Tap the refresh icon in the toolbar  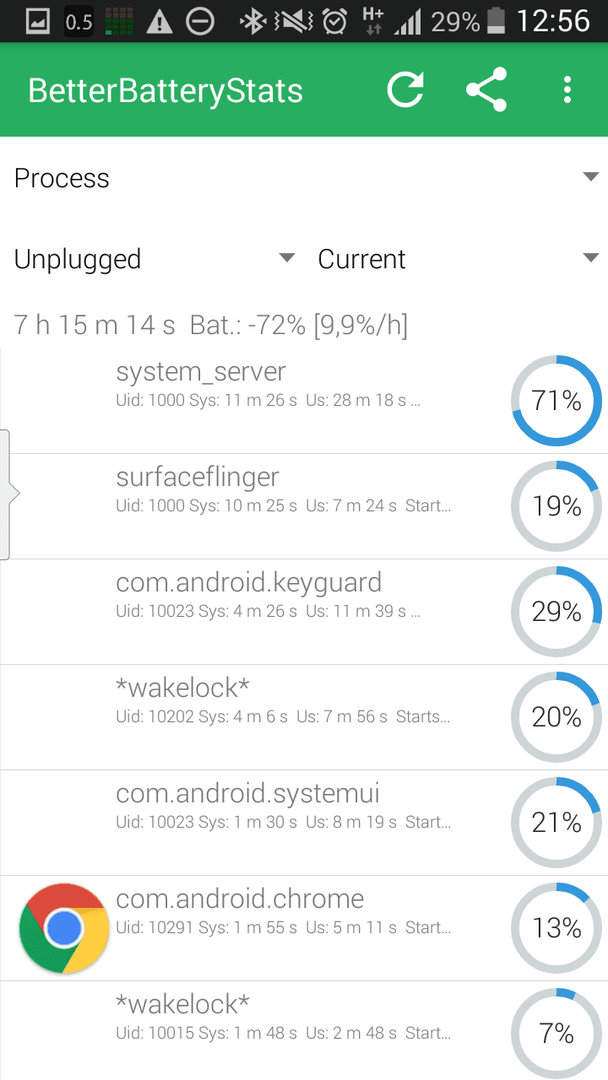pyautogui.click(x=405, y=90)
